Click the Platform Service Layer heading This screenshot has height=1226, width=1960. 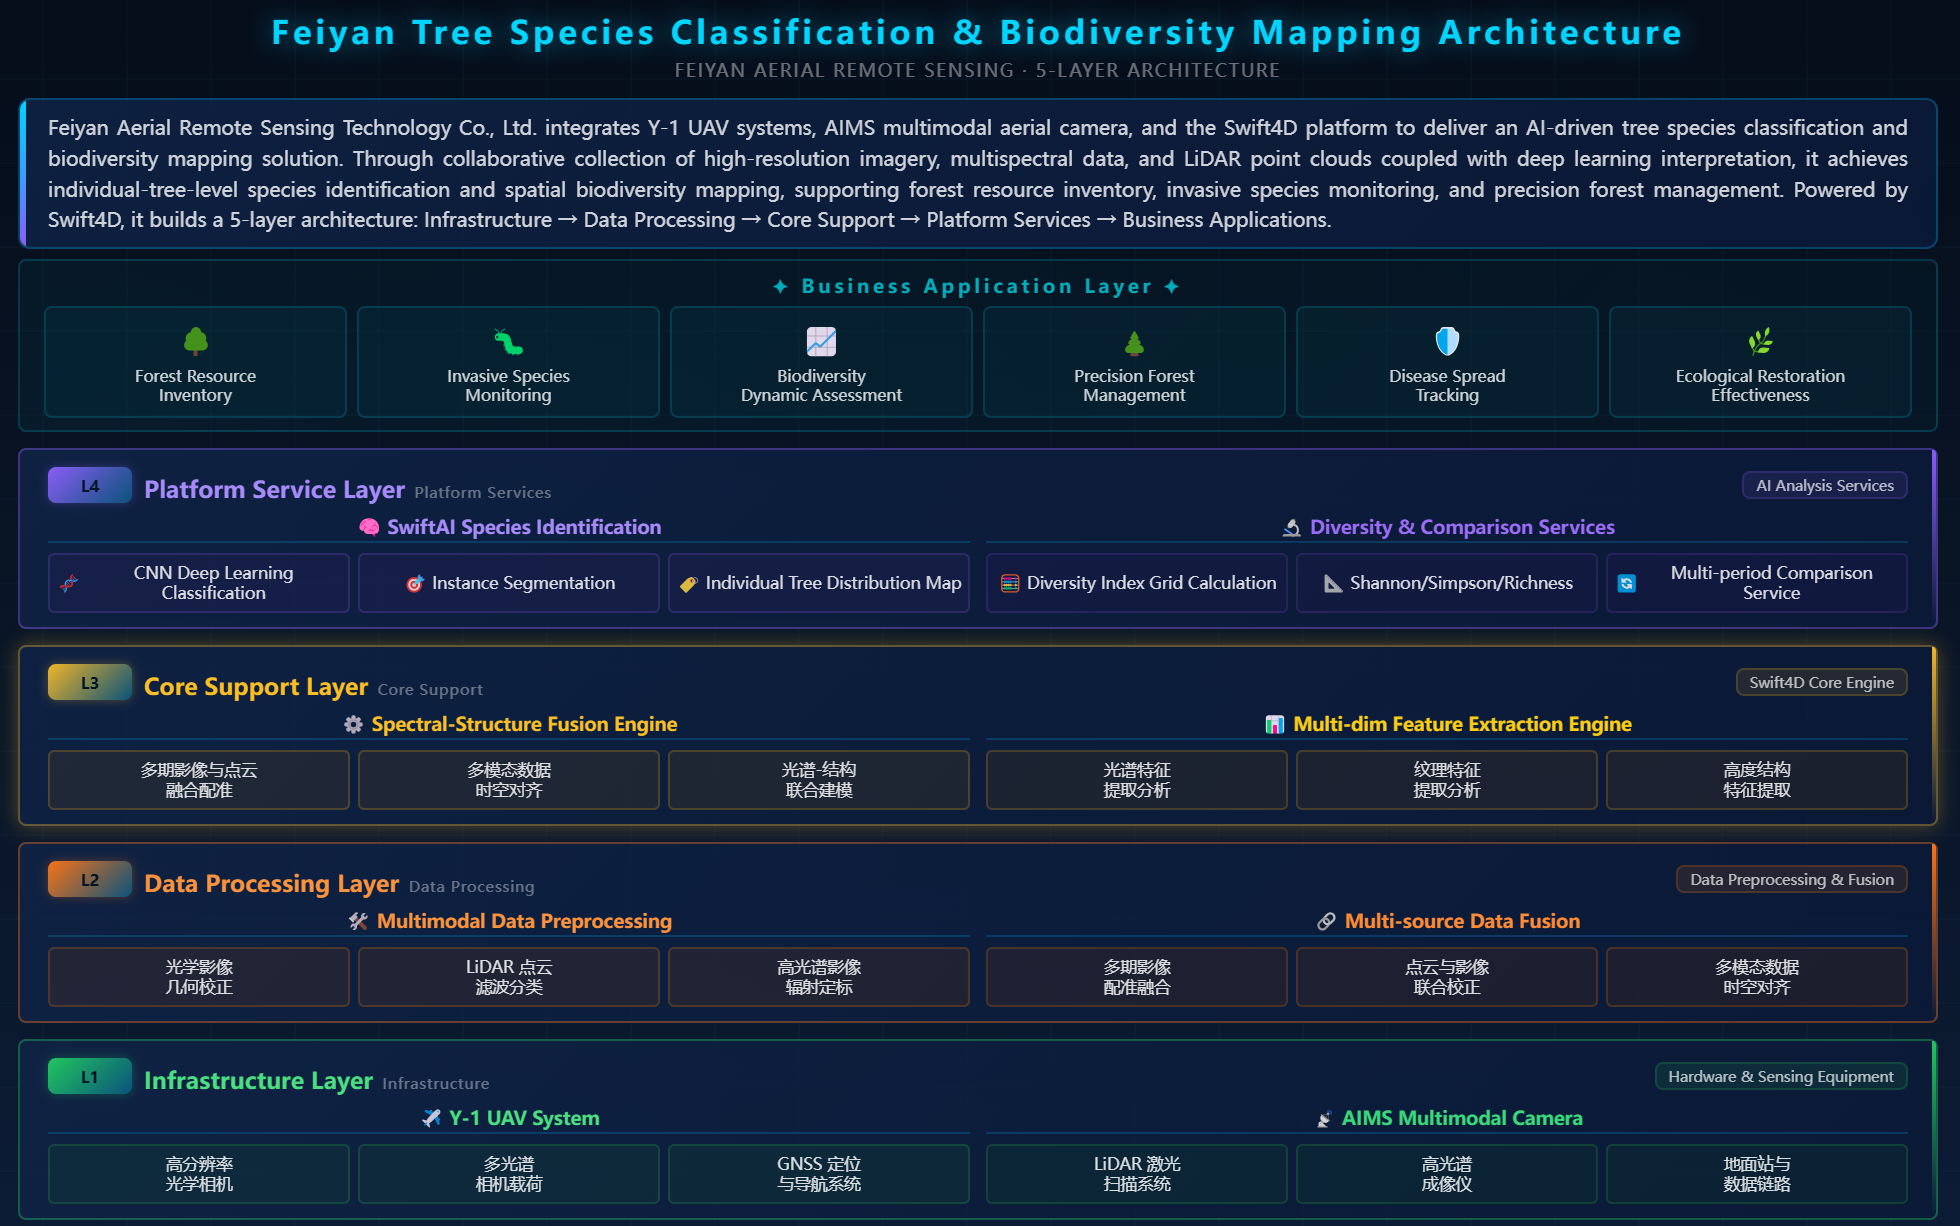coord(274,489)
